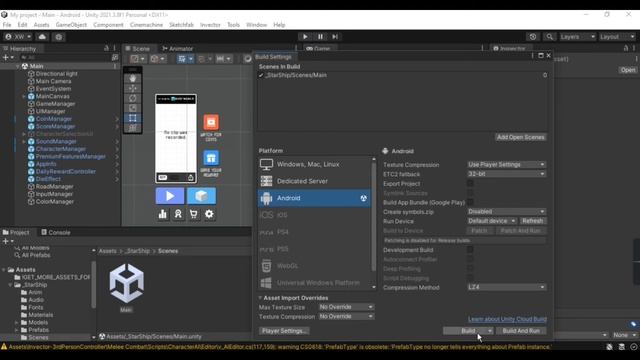Image resolution: width=640 pixels, height=360 pixels.
Task: Open Asset Import Overrides Texture Compression dropdown
Action: click(346, 316)
